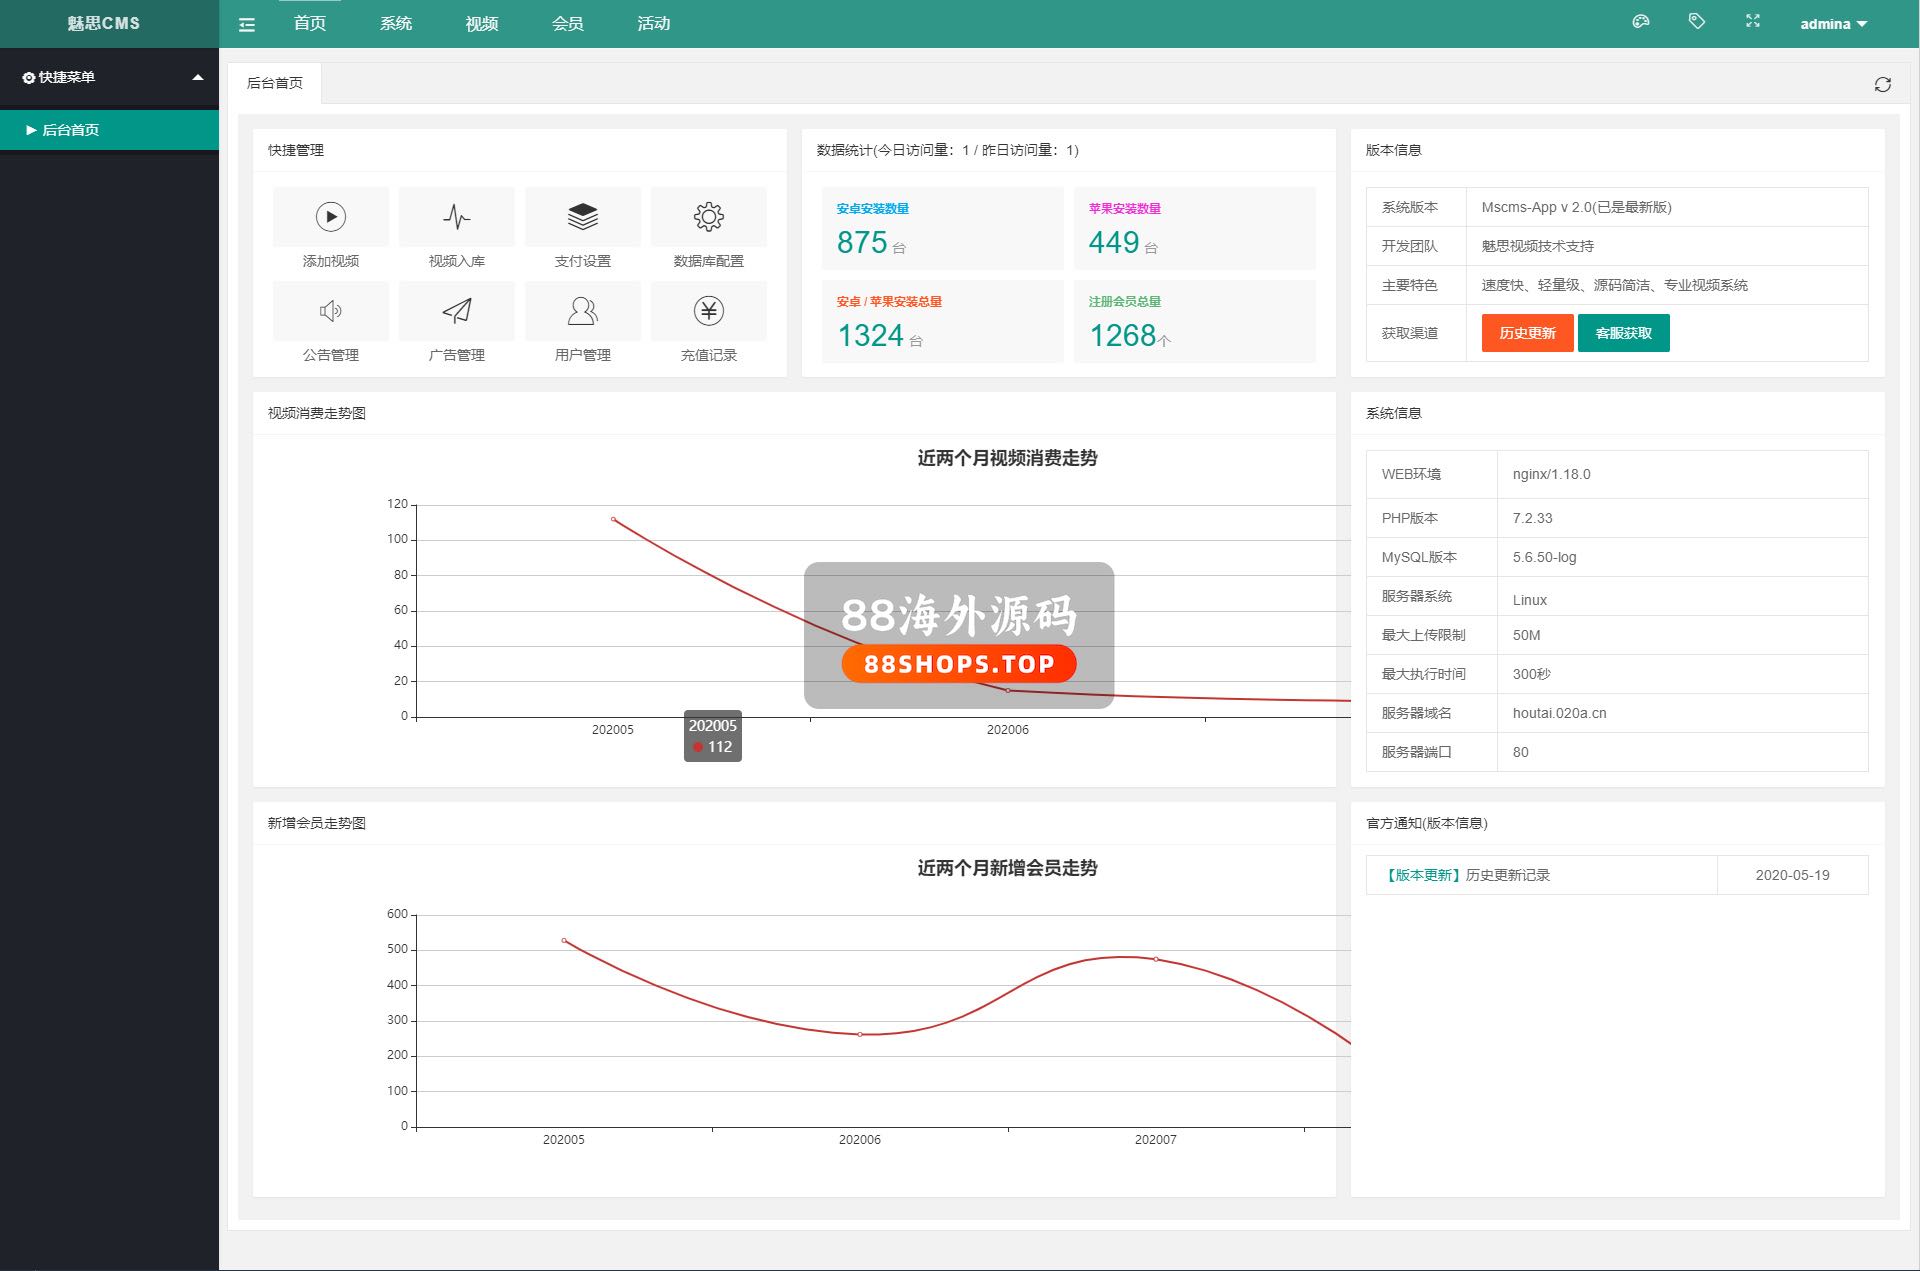Open the 会员 top menu
Viewport: 1920px width, 1271px height.
tap(568, 24)
